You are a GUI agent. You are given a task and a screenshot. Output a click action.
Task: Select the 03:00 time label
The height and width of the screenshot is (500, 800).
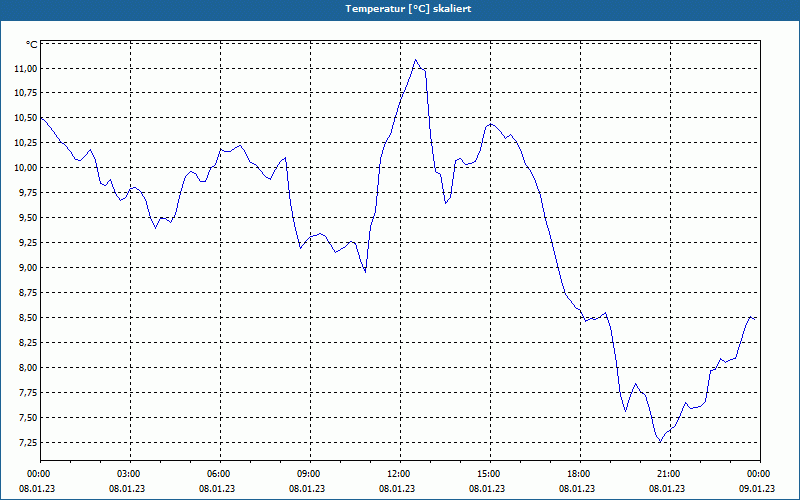(130, 474)
